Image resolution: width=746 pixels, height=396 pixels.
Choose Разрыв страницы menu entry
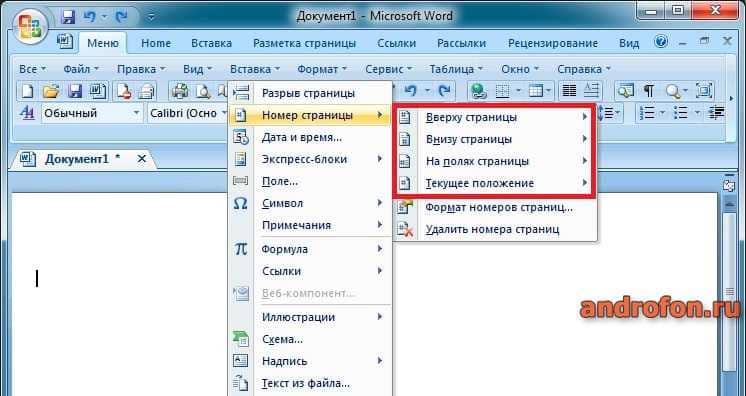310,93
